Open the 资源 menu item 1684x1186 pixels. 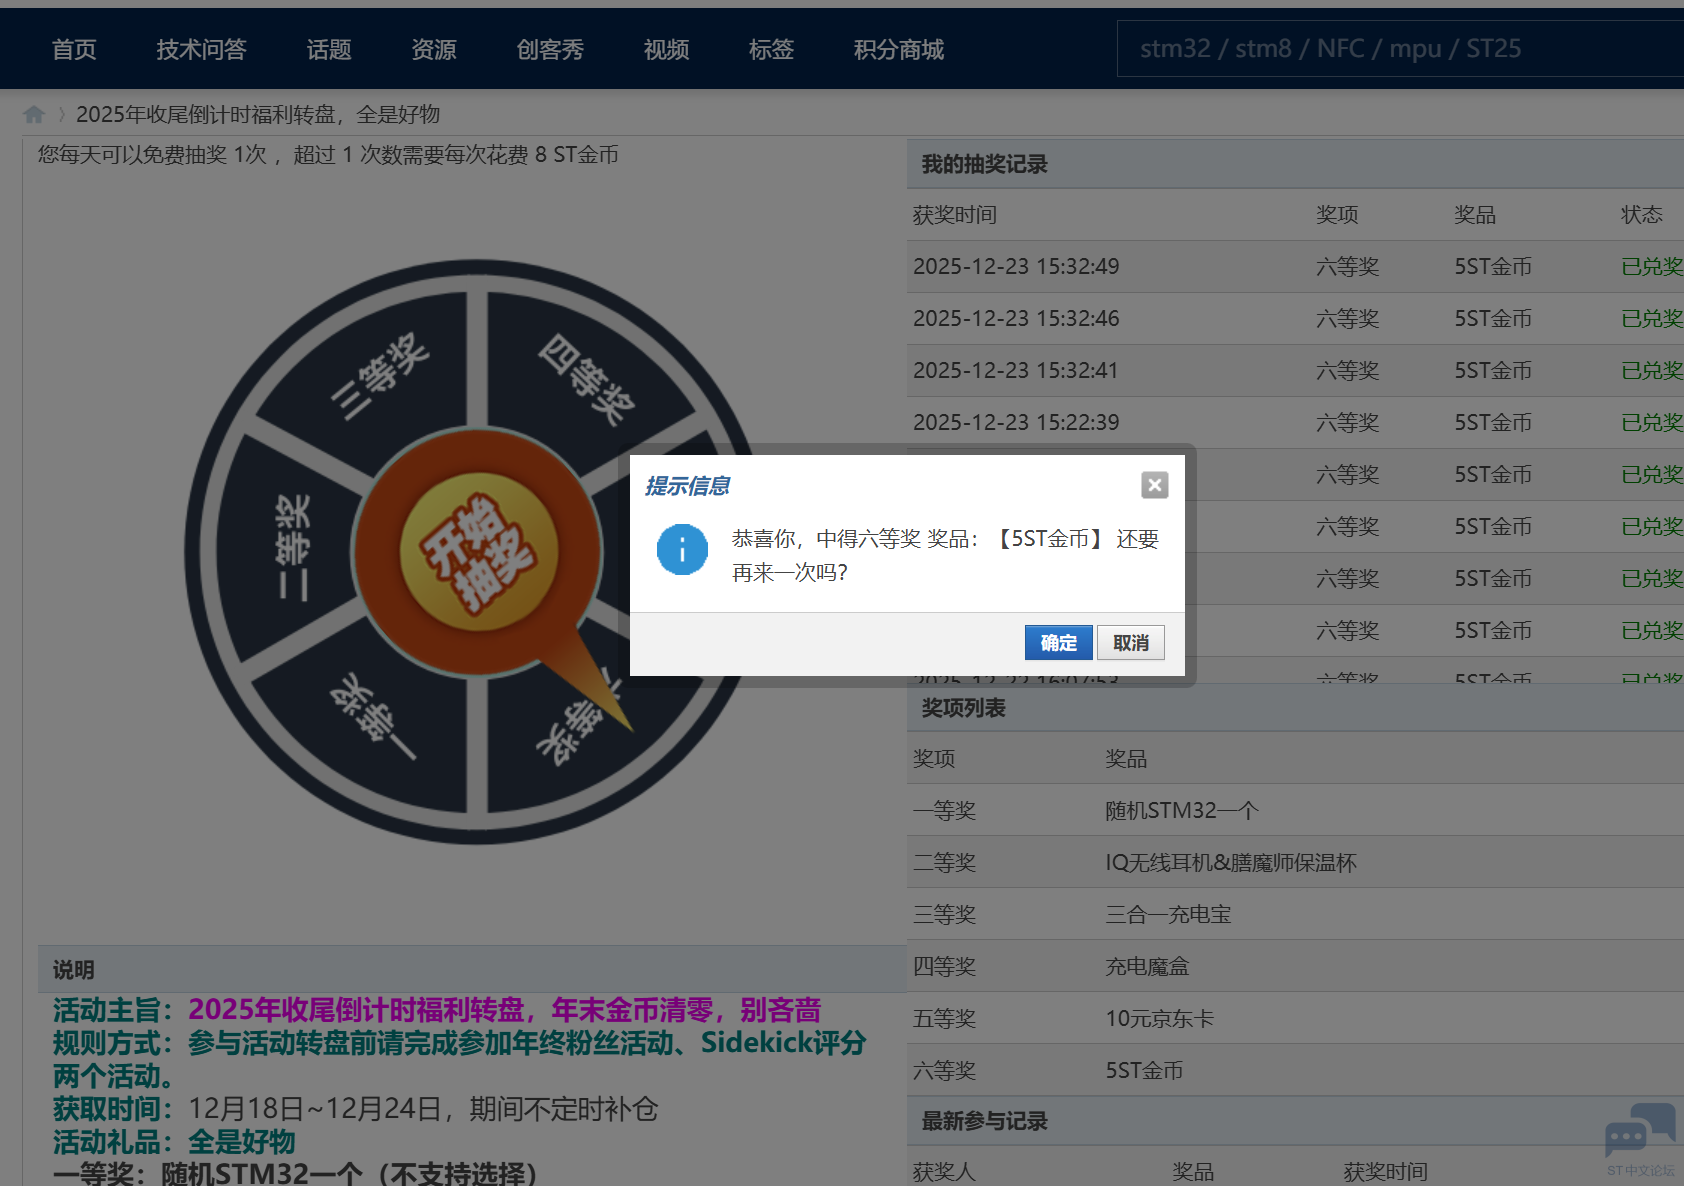point(434,49)
